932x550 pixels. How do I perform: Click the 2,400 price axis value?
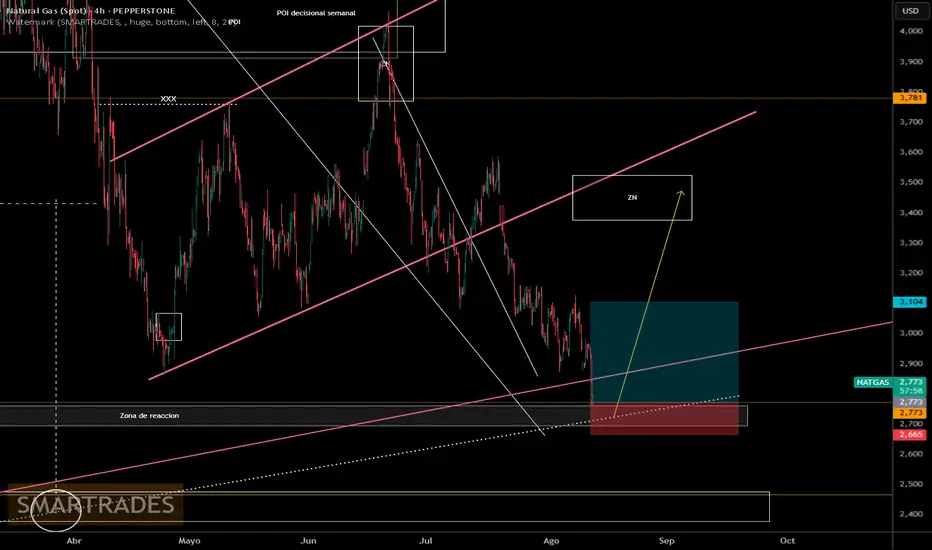point(911,514)
